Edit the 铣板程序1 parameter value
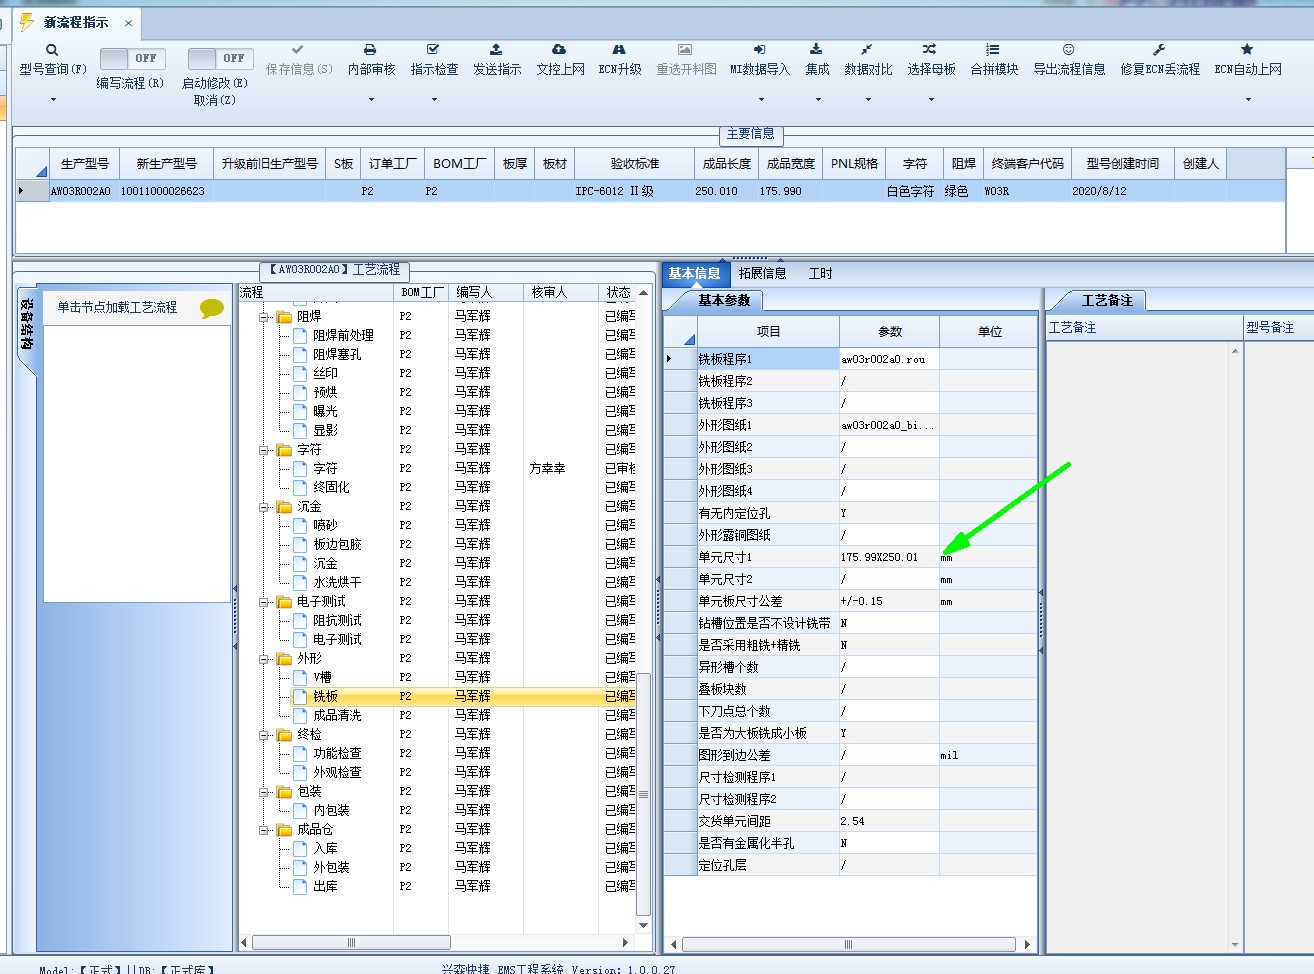 point(889,359)
